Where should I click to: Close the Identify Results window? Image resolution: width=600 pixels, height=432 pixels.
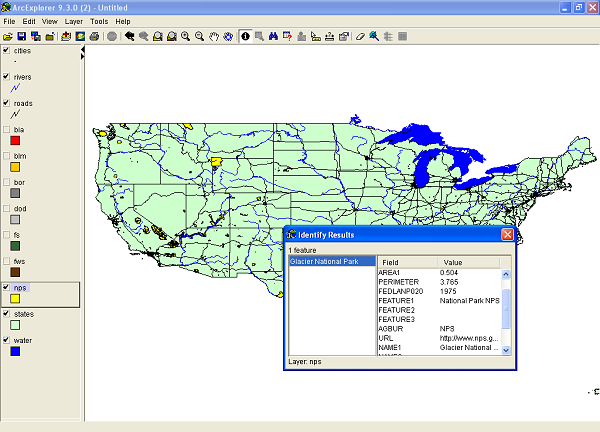pyautogui.click(x=507, y=234)
